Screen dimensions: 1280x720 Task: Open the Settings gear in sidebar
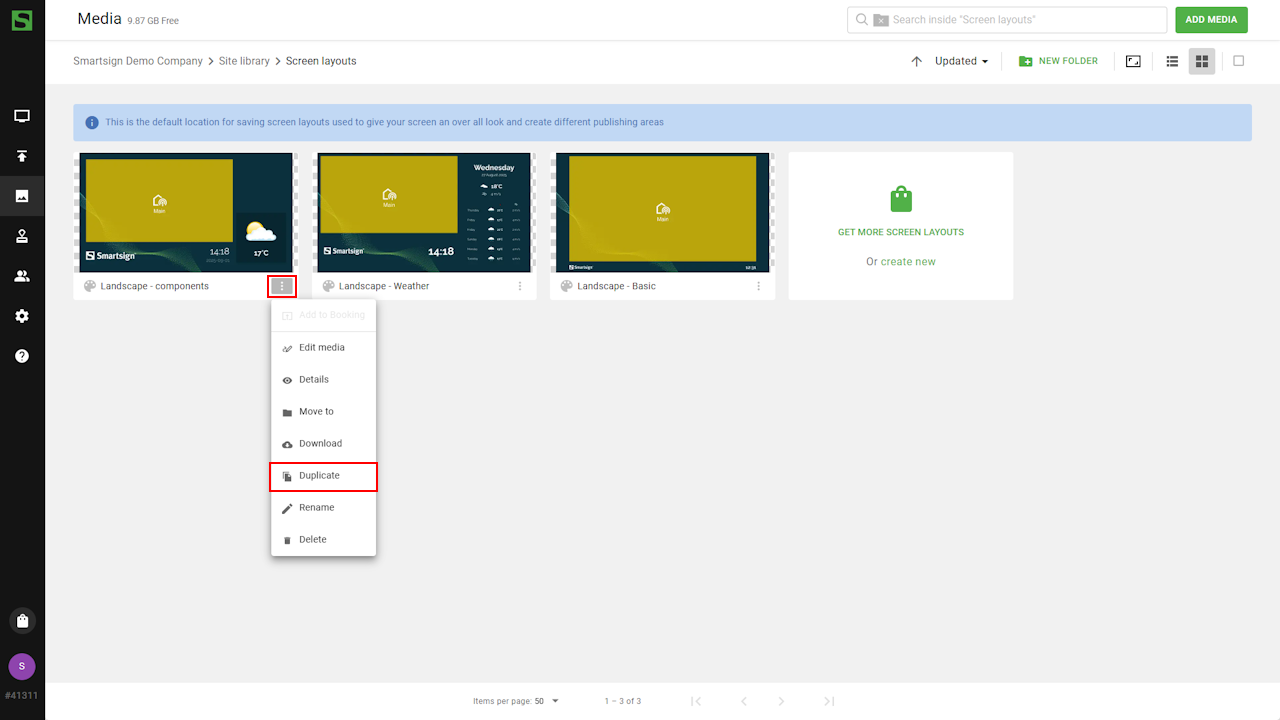22,316
